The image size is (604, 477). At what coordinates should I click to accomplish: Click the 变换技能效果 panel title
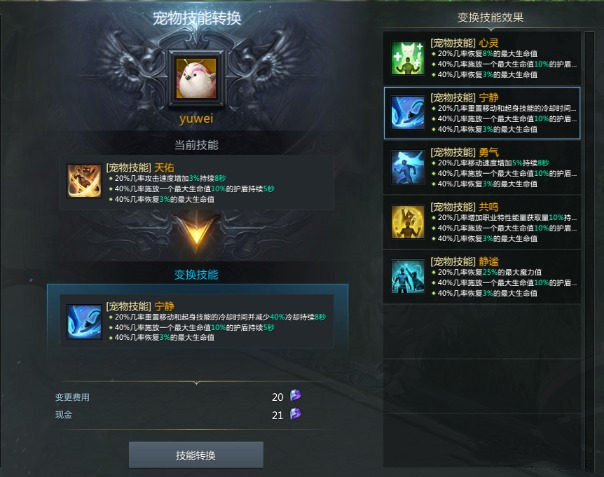pos(490,17)
